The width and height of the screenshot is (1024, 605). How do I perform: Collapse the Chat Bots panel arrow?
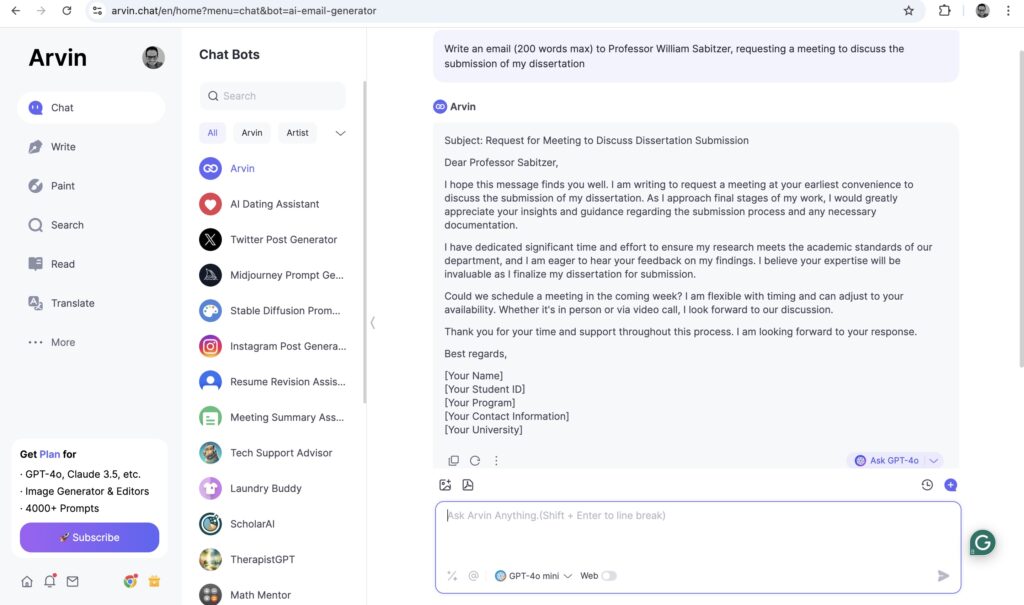pyautogui.click(x=372, y=323)
